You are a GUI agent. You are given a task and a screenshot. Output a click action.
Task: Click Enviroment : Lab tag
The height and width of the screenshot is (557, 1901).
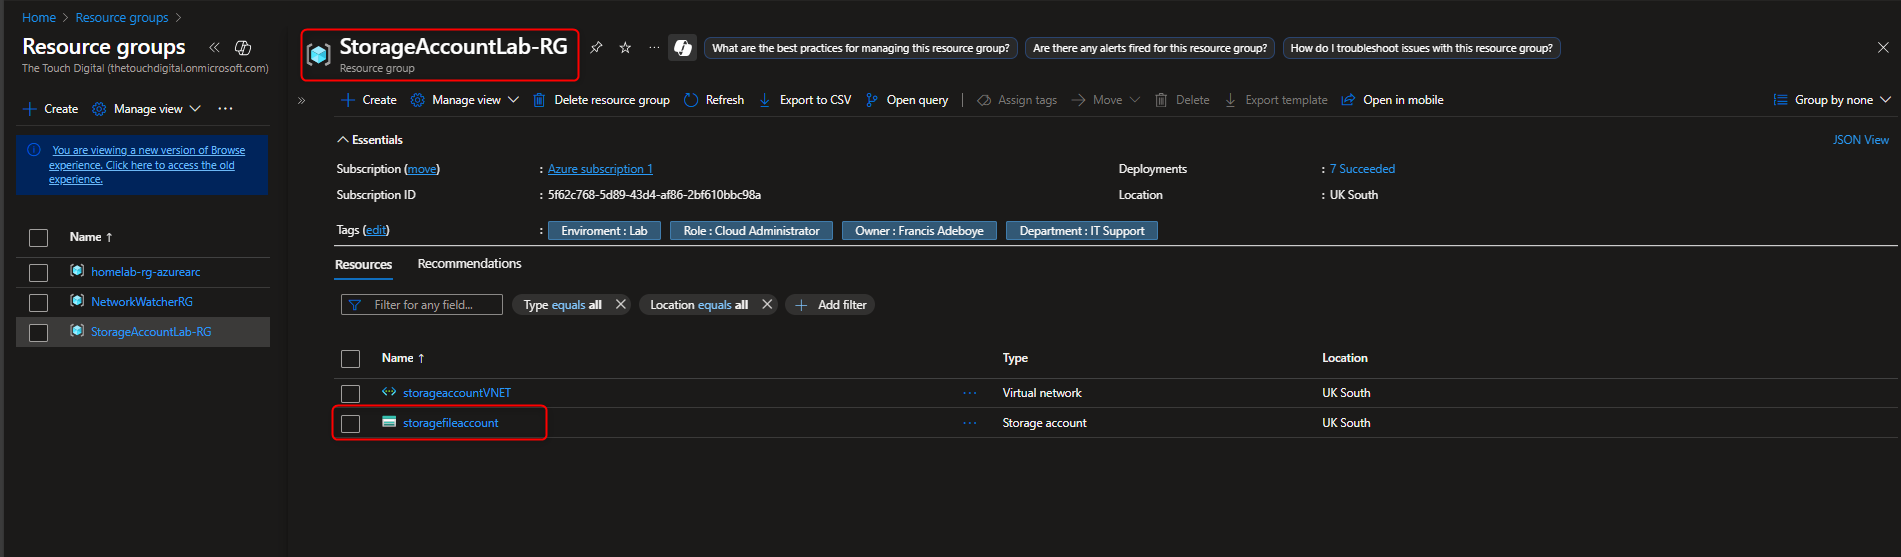(x=604, y=231)
